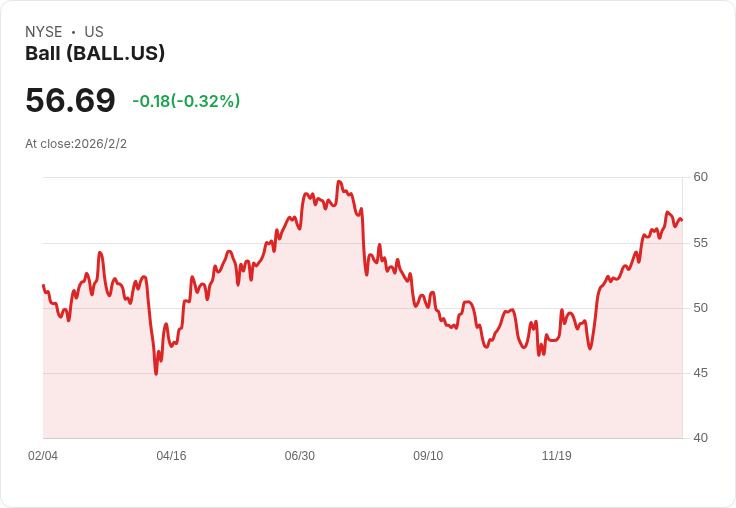The image size is (736, 508).
Task: Click the 50 y-axis price label
Action: click(701, 307)
